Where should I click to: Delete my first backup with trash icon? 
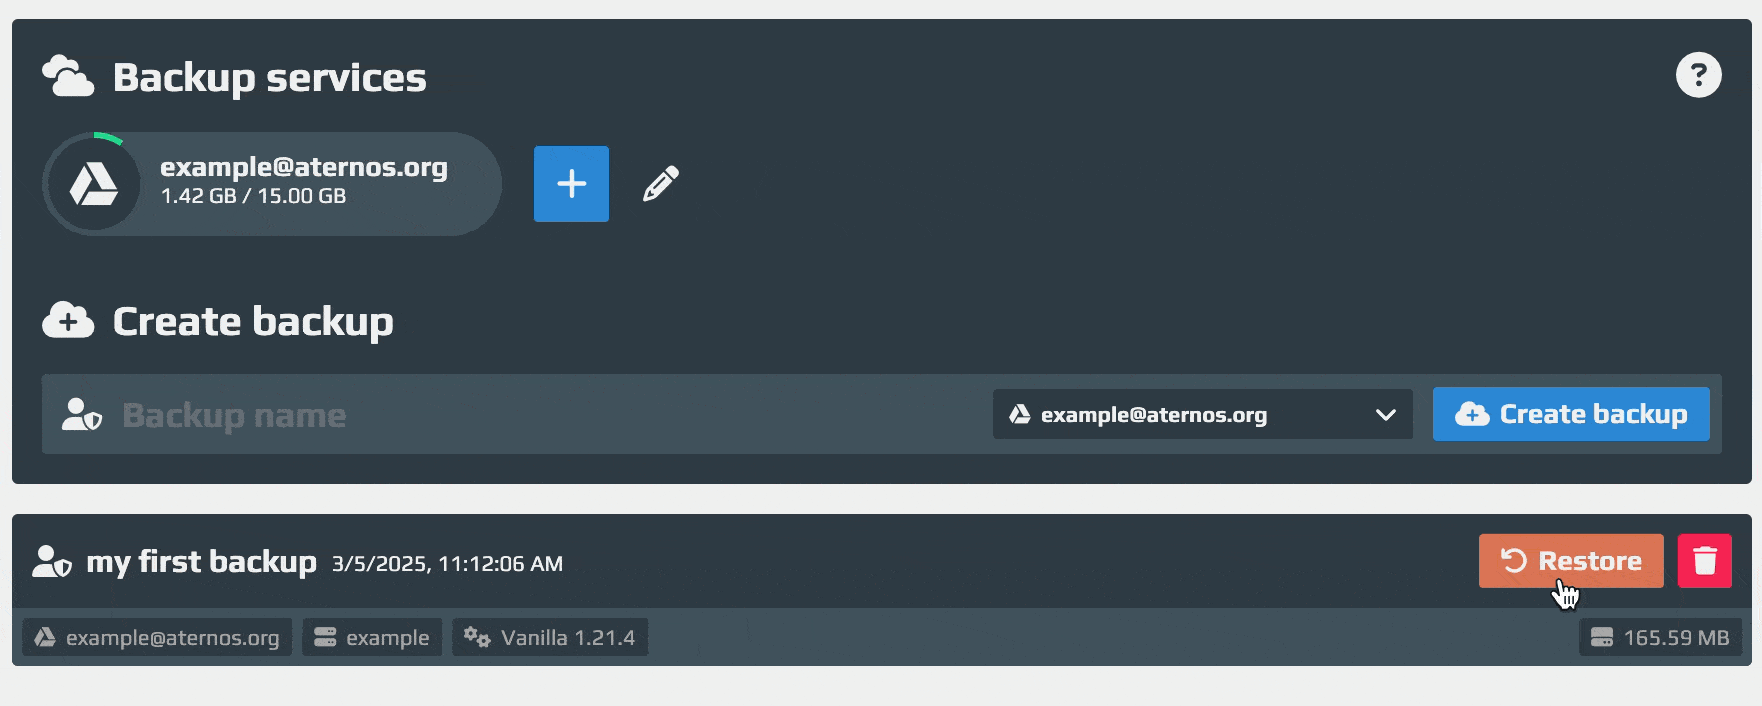tap(1705, 561)
